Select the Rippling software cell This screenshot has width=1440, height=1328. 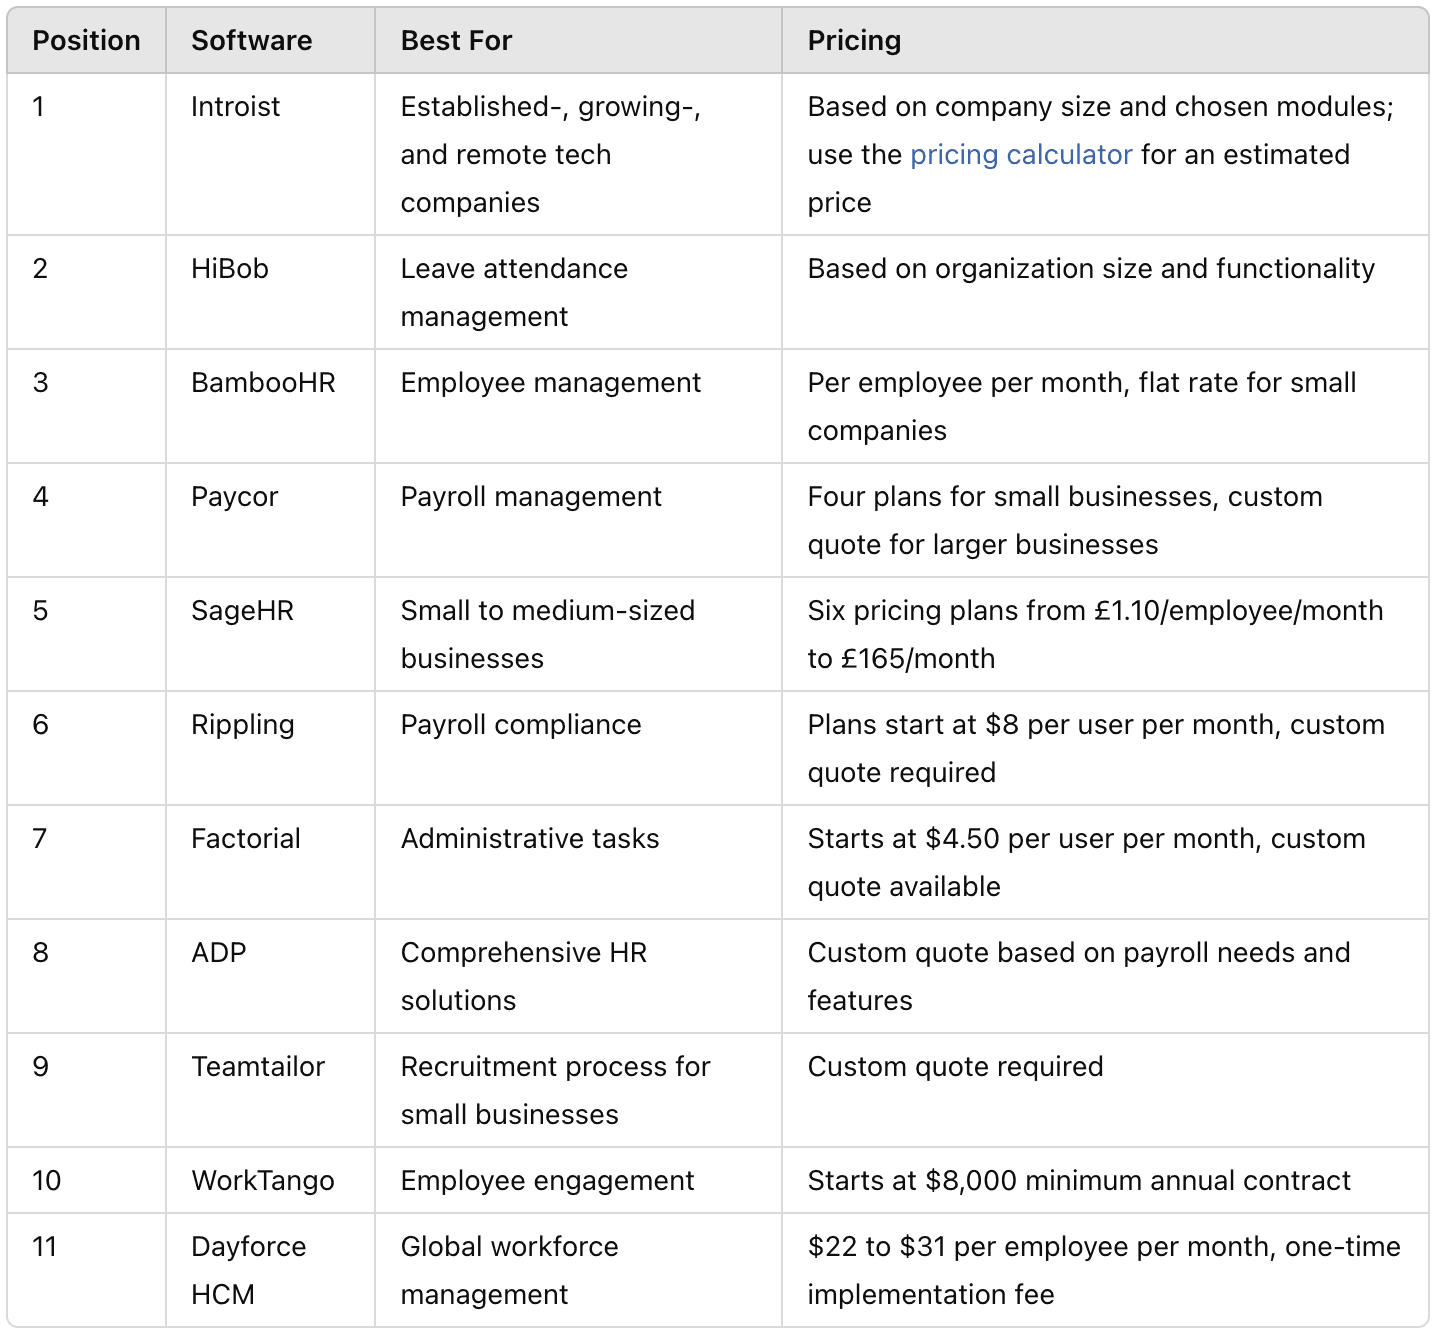[x=270, y=748]
